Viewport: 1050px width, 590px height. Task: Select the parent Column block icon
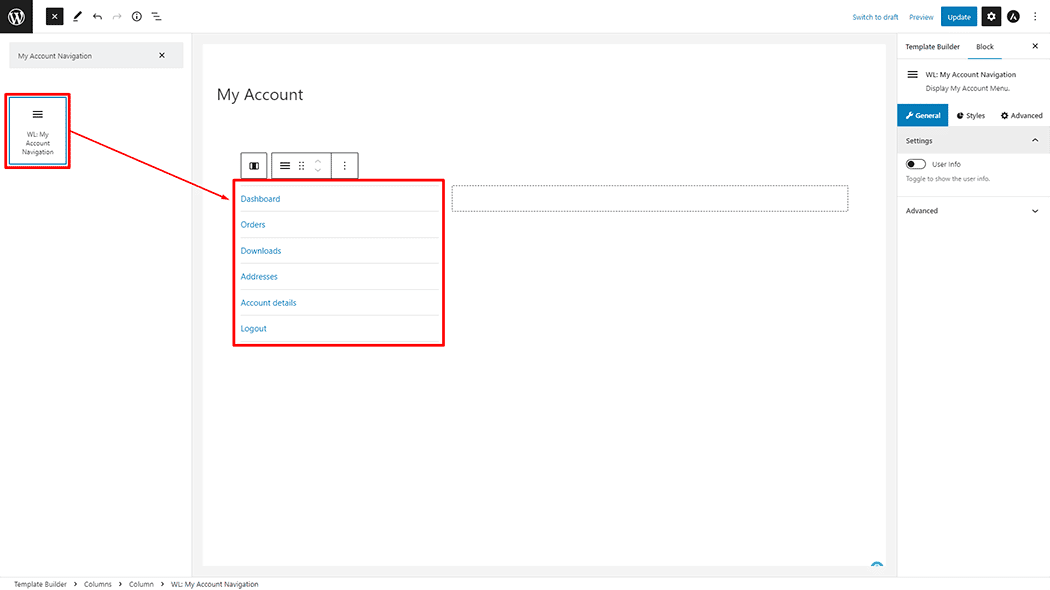click(254, 165)
